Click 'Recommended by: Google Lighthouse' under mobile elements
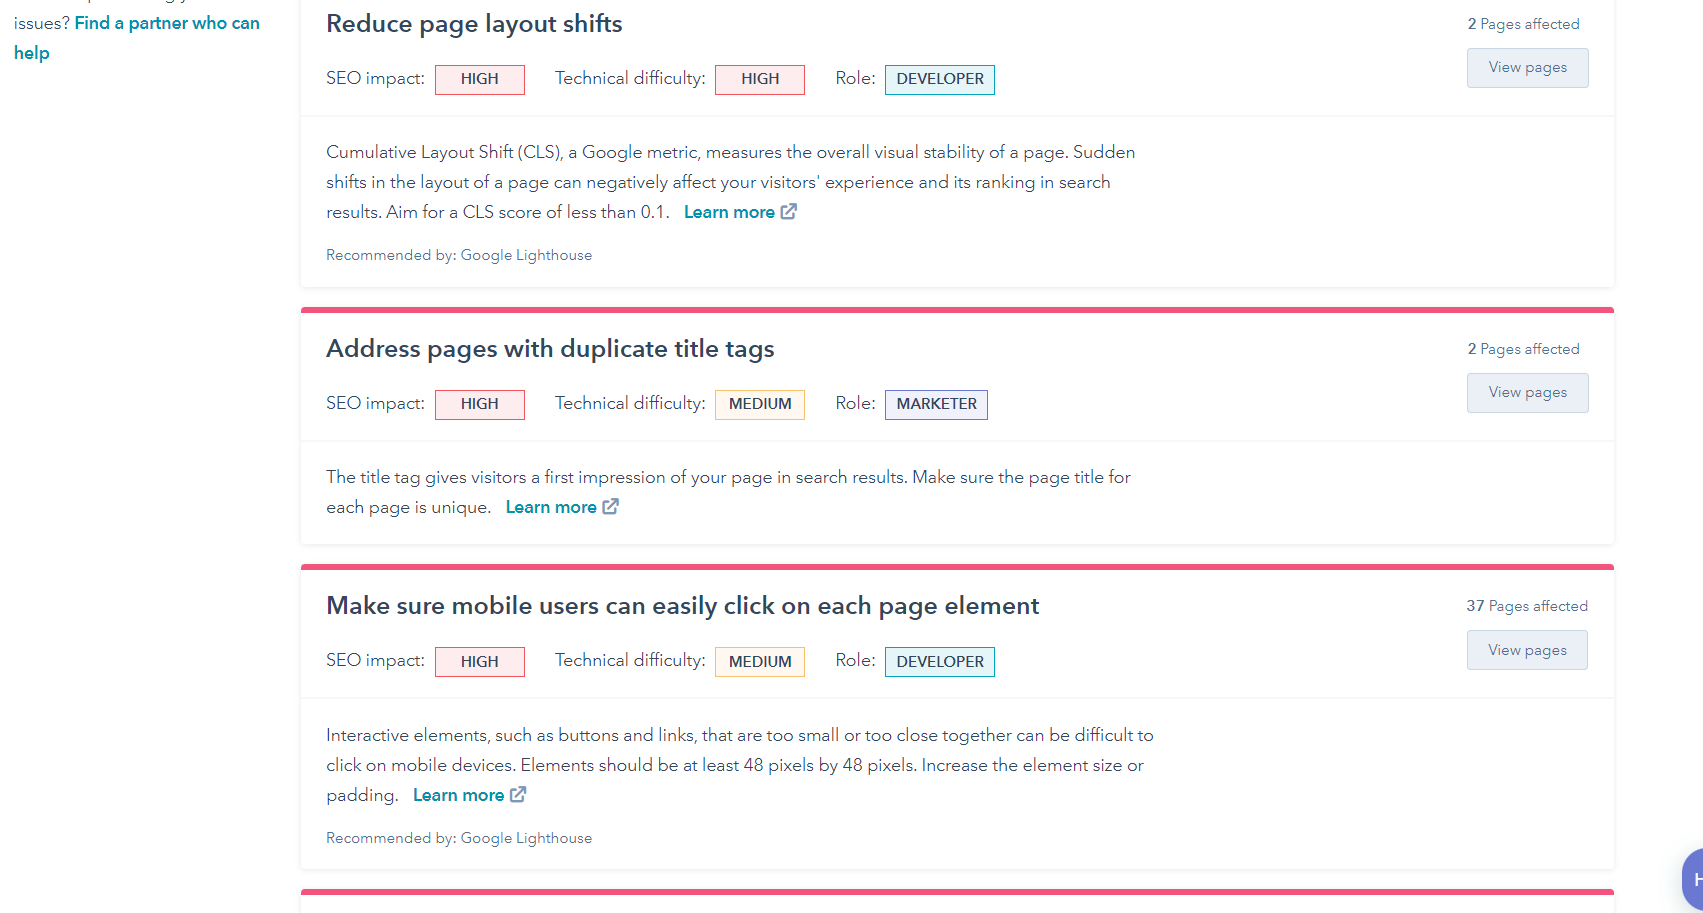 pyautogui.click(x=459, y=838)
